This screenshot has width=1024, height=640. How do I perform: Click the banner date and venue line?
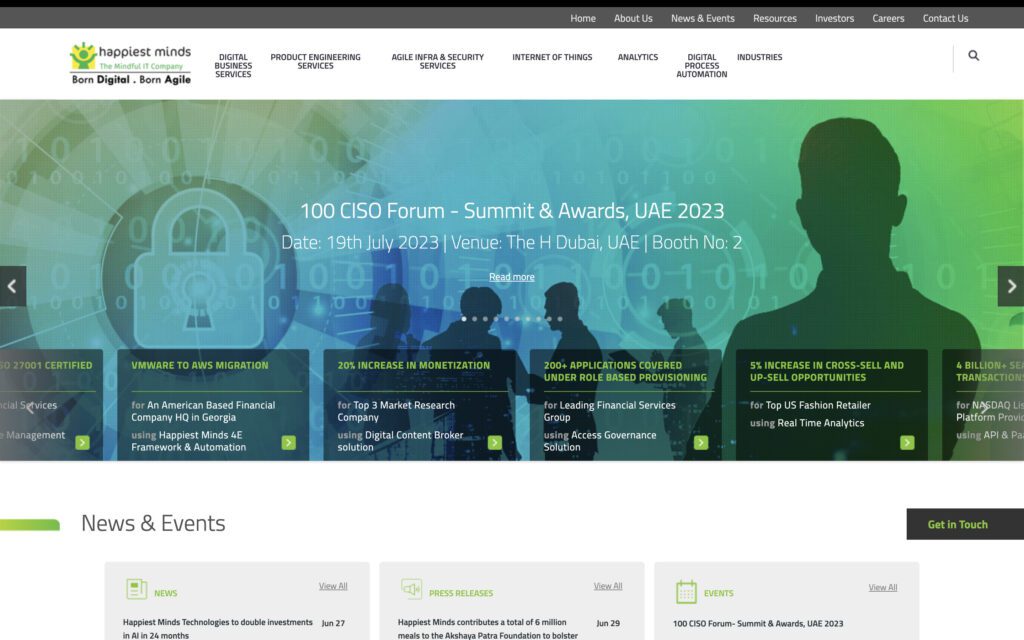pos(512,242)
